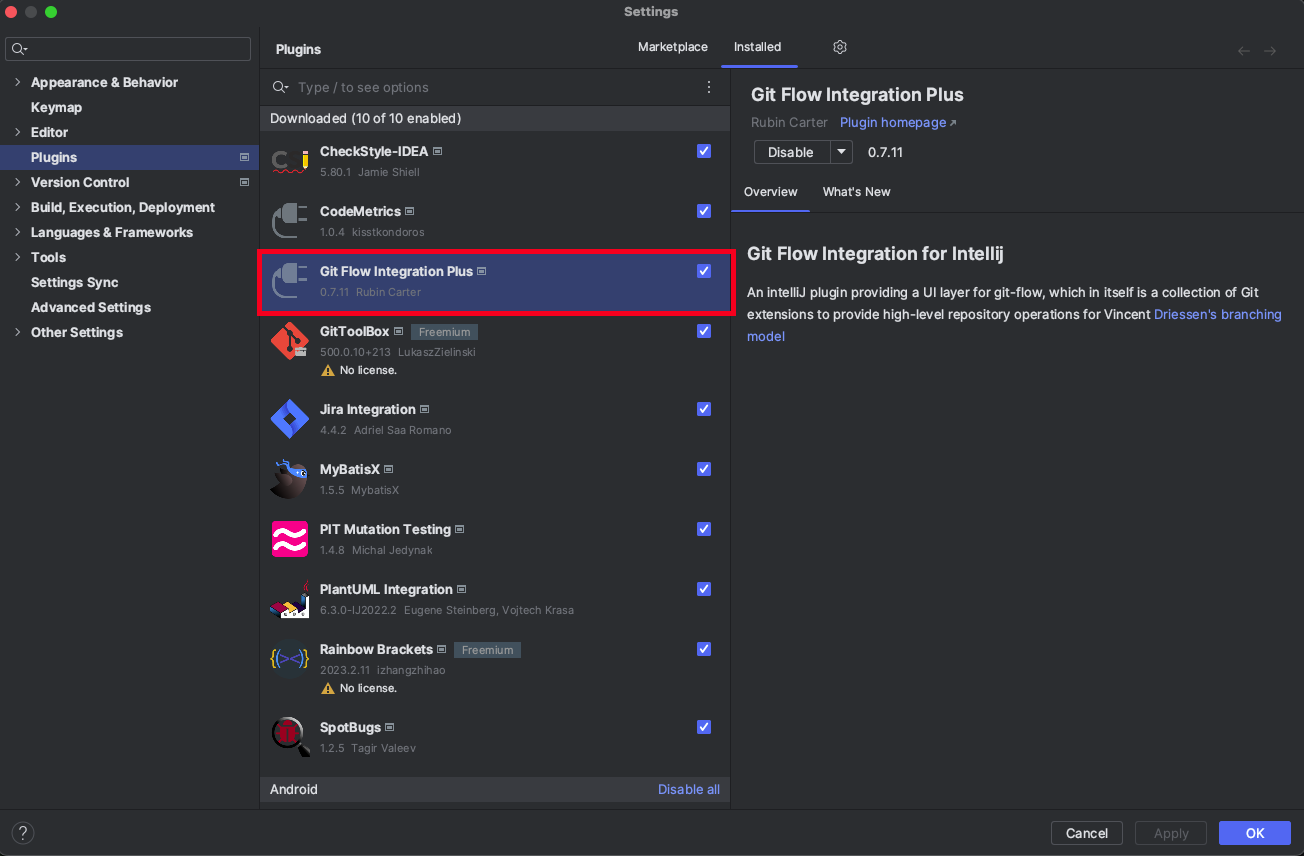The width and height of the screenshot is (1304, 856).
Task: Click the search magnifier in plugin filter
Action: pos(281,87)
